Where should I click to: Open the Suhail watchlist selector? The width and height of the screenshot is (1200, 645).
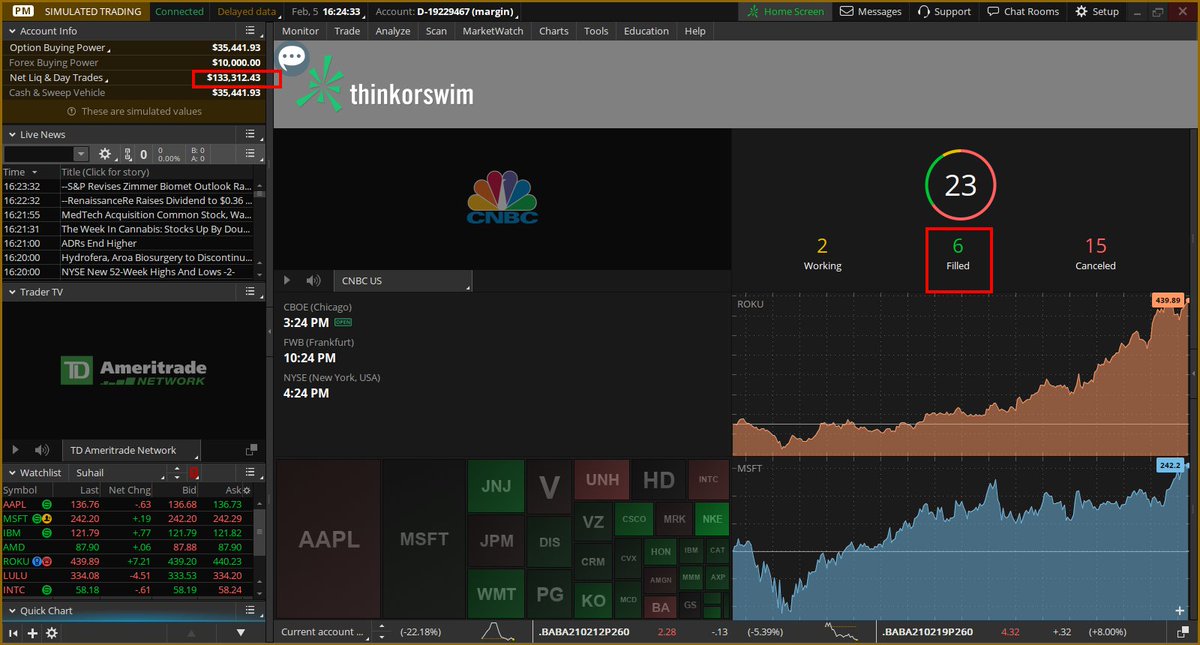pos(118,472)
